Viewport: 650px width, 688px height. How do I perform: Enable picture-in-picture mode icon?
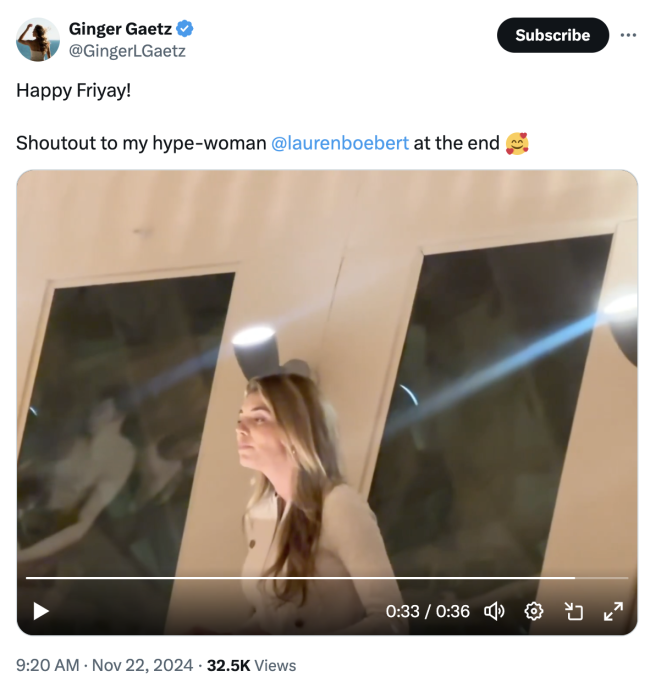click(x=574, y=611)
